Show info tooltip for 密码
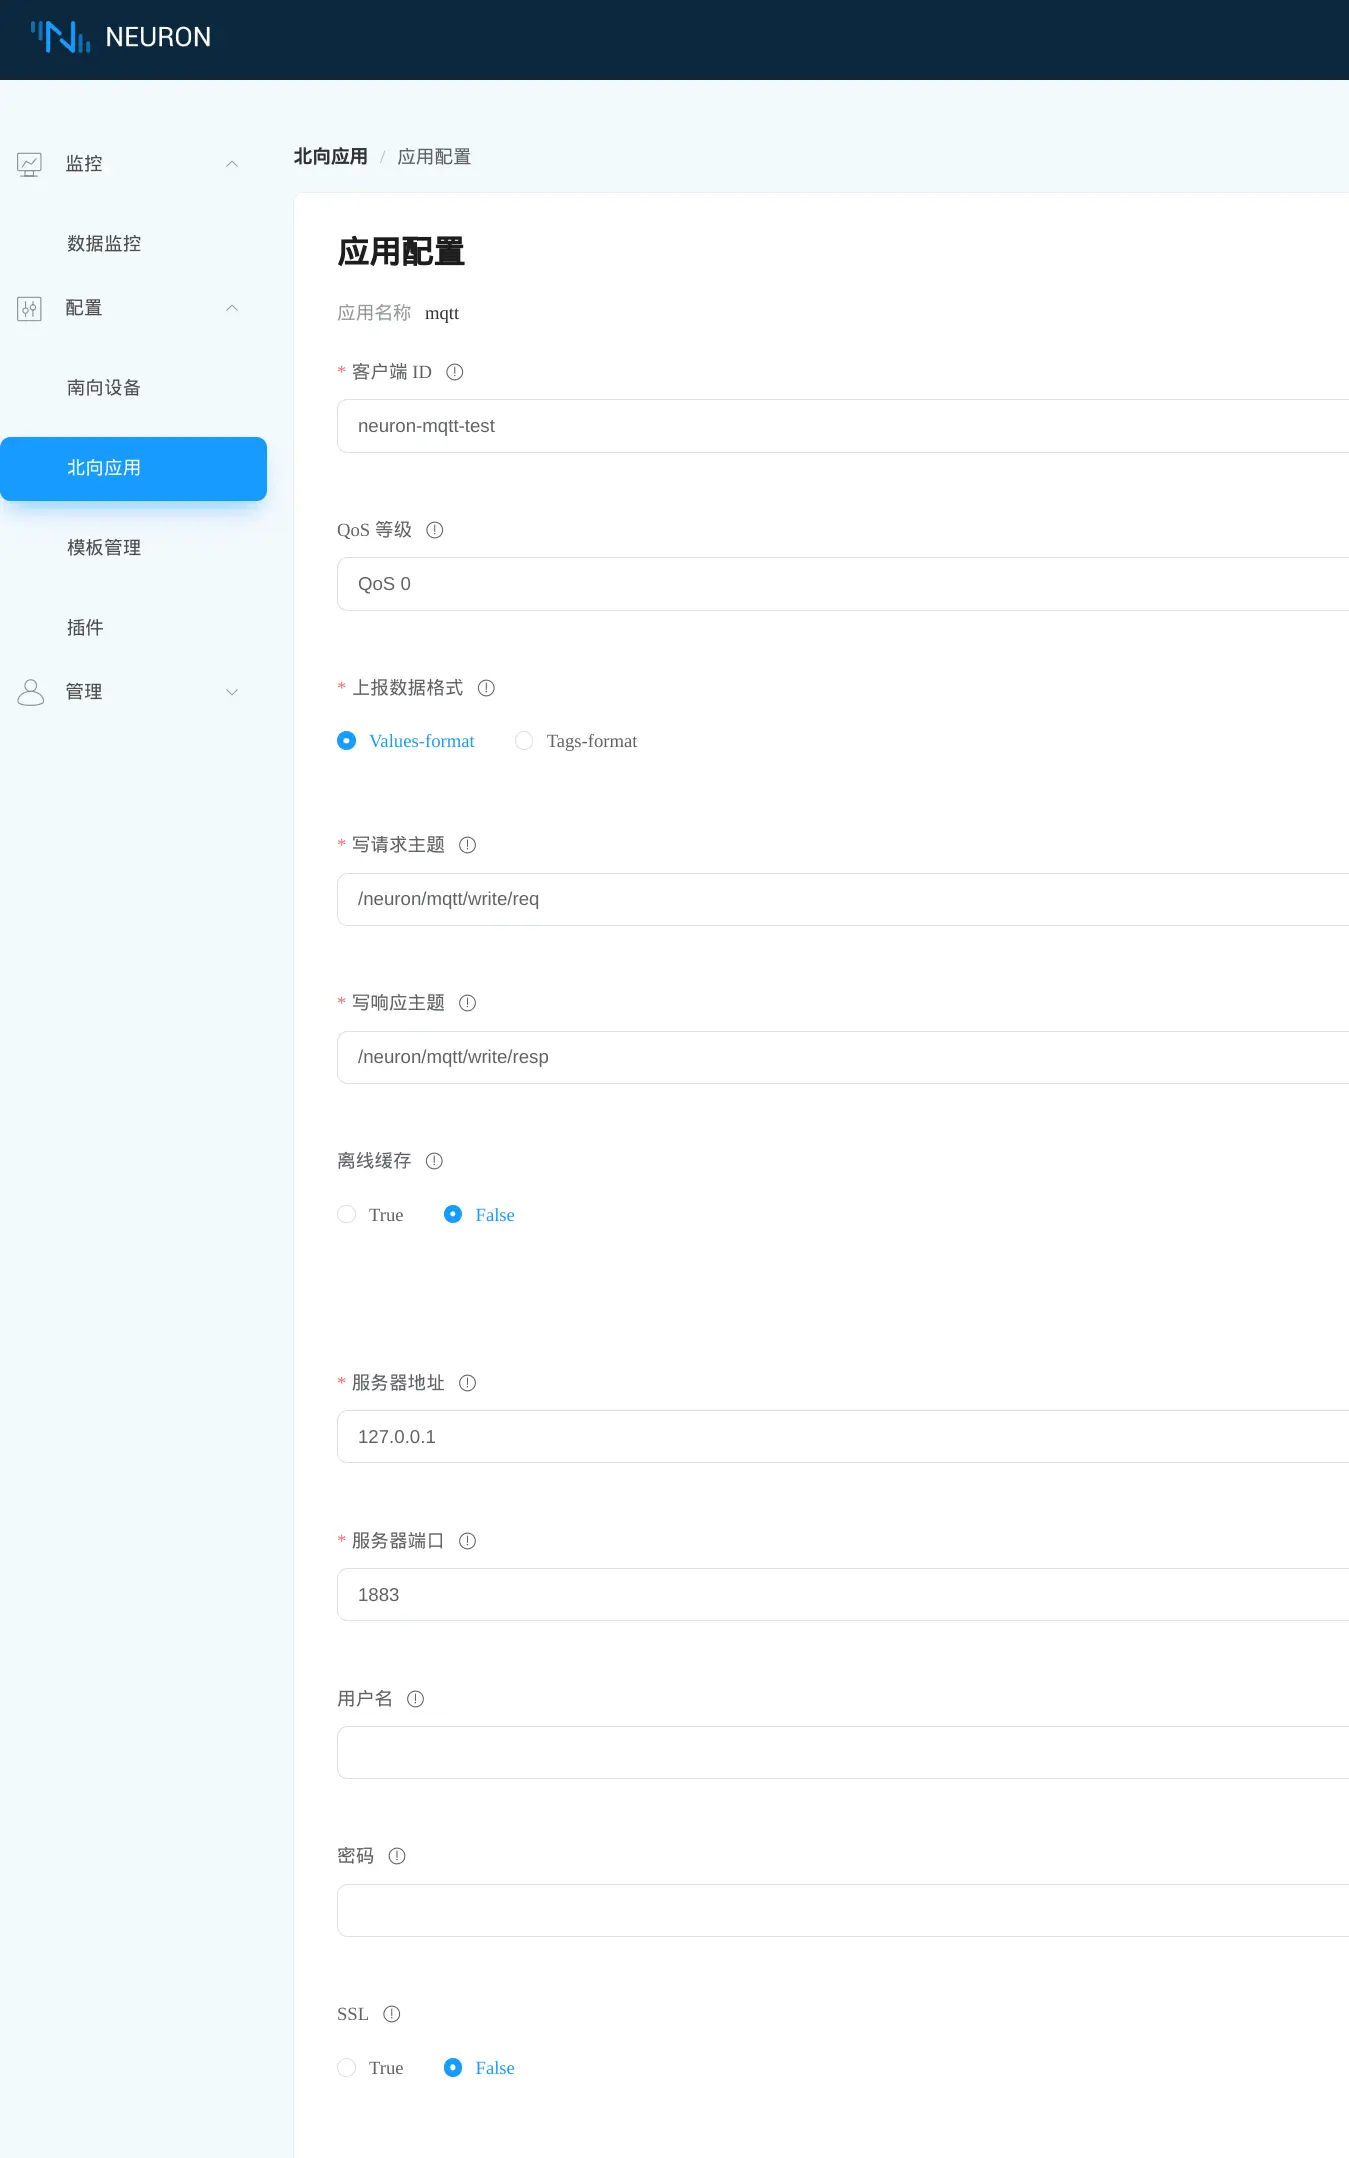This screenshot has width=1349, height=2158. pyautogui.click(x=397, y=1856)
